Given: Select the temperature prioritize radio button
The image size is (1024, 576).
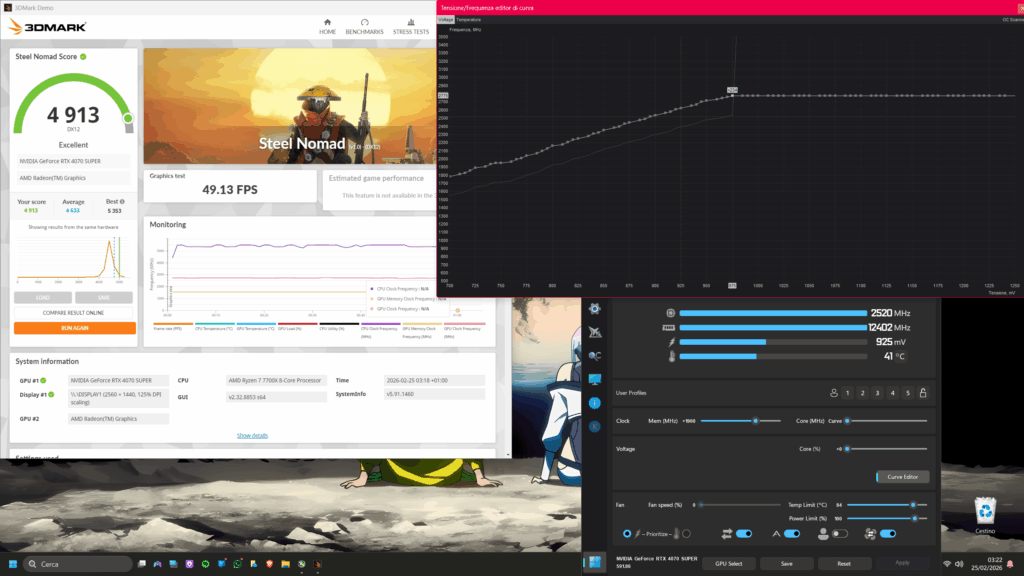Looking at the screenshot, I should coord(686,534).
